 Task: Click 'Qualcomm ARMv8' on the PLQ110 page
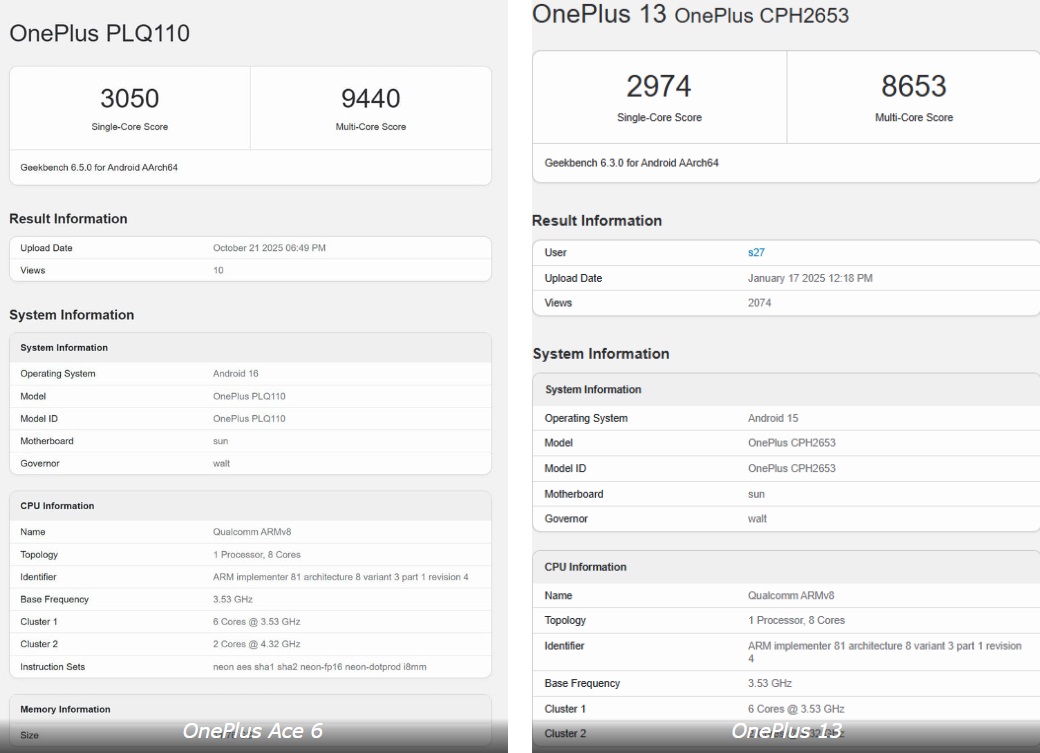pyautogui.click(x=252, y=532)
